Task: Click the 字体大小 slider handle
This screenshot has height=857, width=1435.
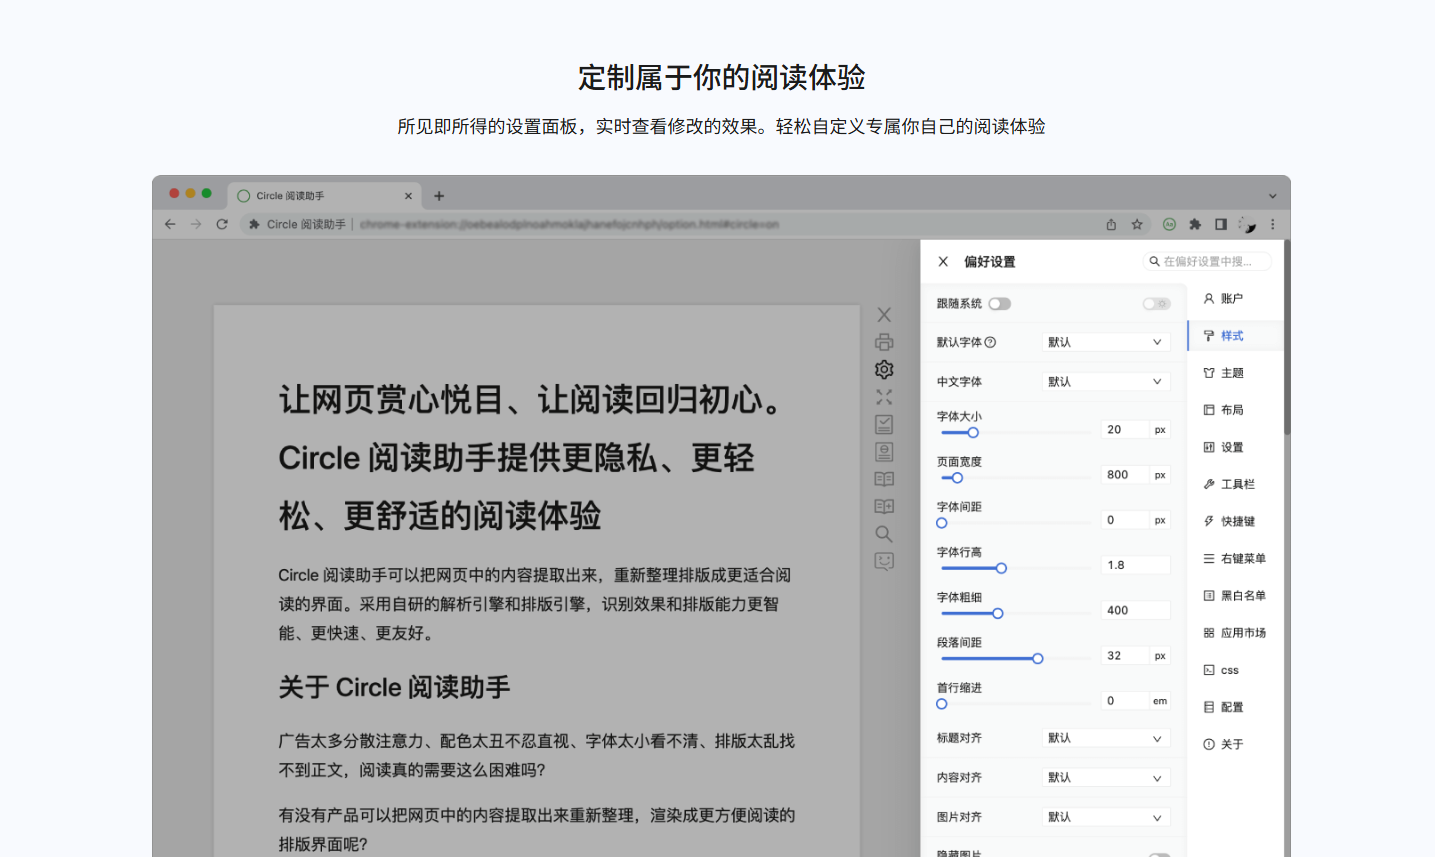Action: pyautogui.click(x=973, y=433)
